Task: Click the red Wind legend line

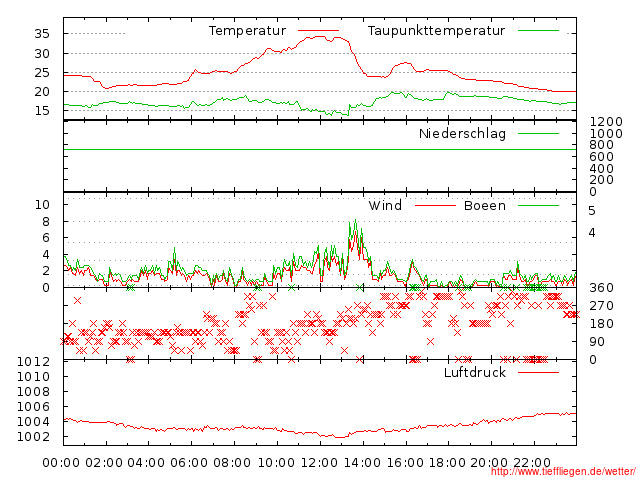Action: coord(435,205)
